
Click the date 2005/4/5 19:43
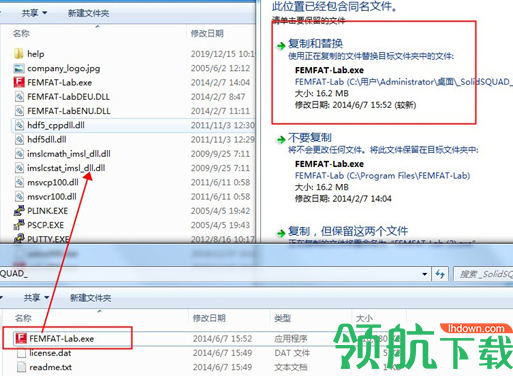pos(220,225)
